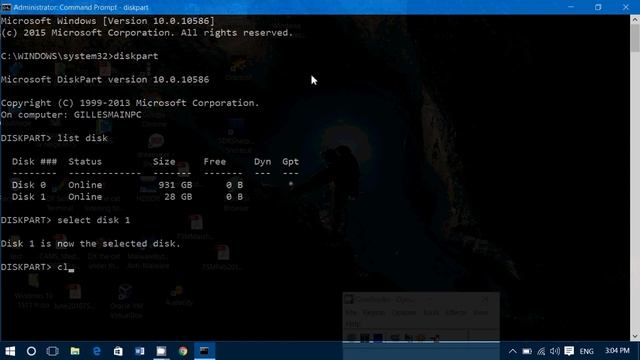Open Task View from the taskbar

click(53, 351)
